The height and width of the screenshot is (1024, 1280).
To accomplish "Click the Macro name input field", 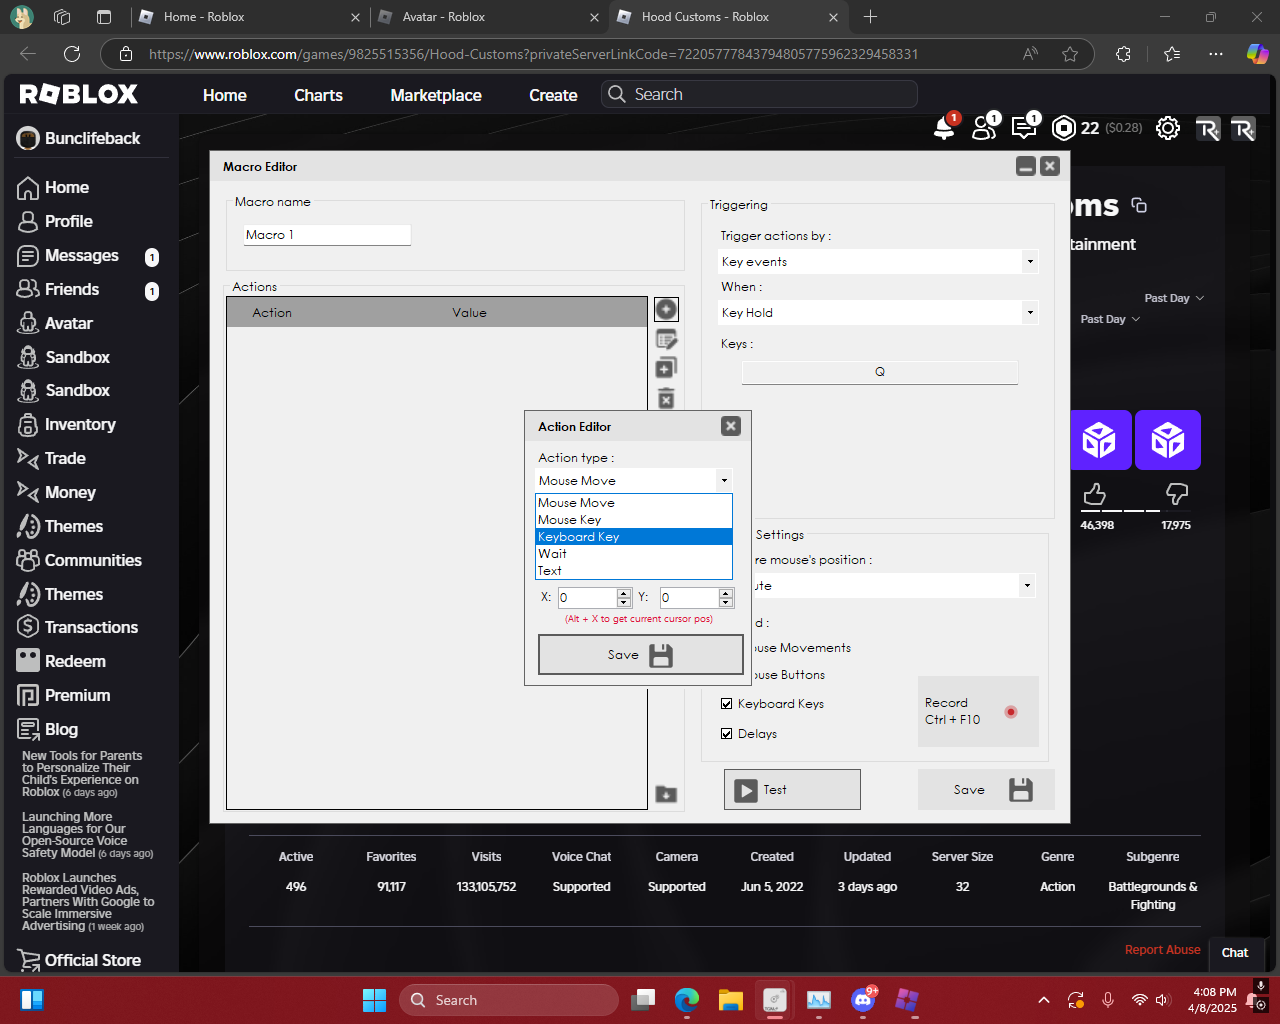I will coord(327,235).
